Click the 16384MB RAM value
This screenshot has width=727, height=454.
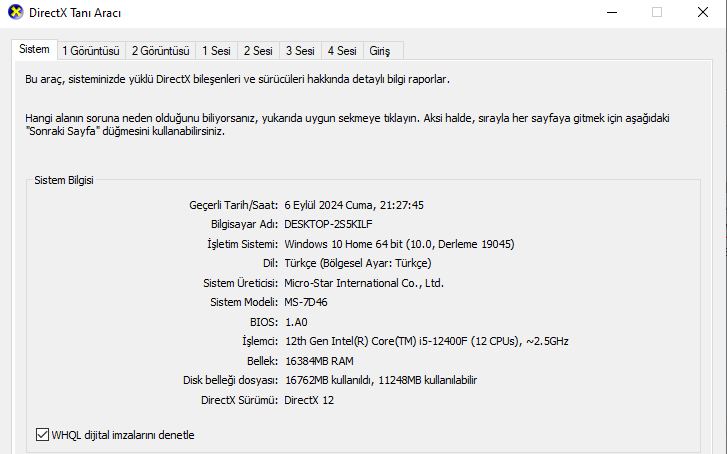point(319,361)
